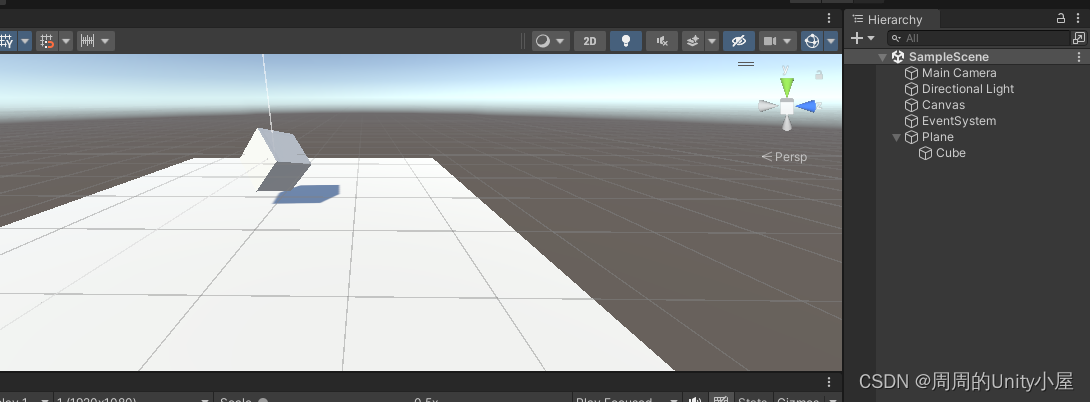Viewport: 1090px width, 402px height.
Task: Open the Hierarchy plus create dropdown
Action: tap(861, 38)
